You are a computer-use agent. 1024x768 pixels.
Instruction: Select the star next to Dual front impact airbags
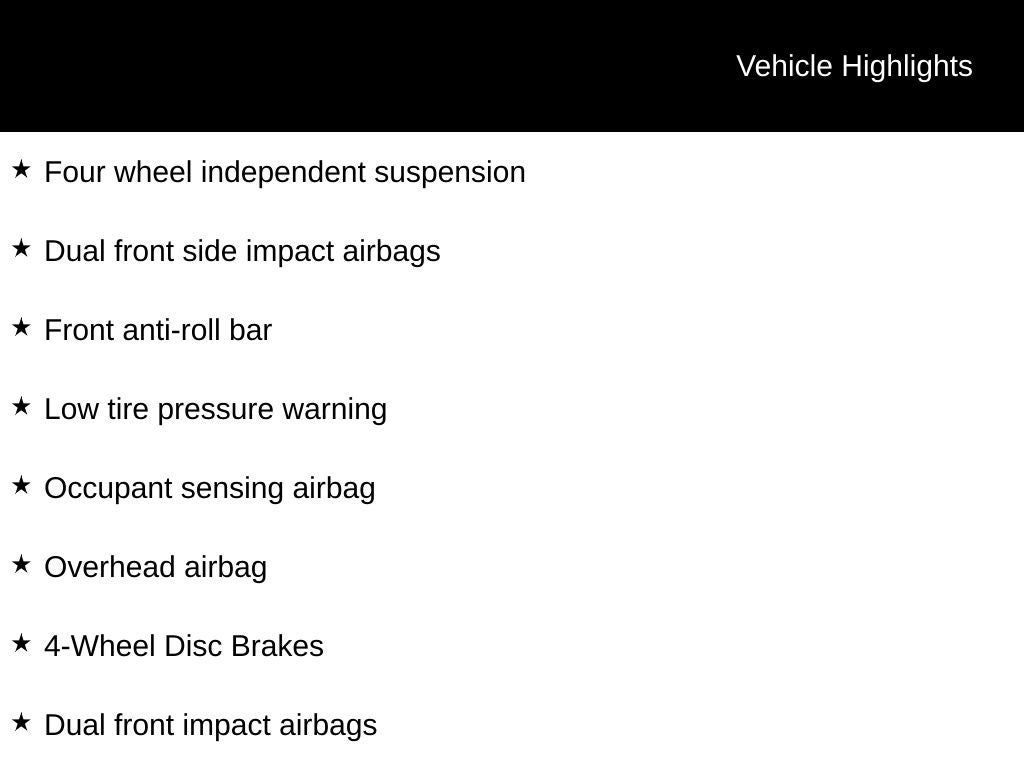click(21, 723)
